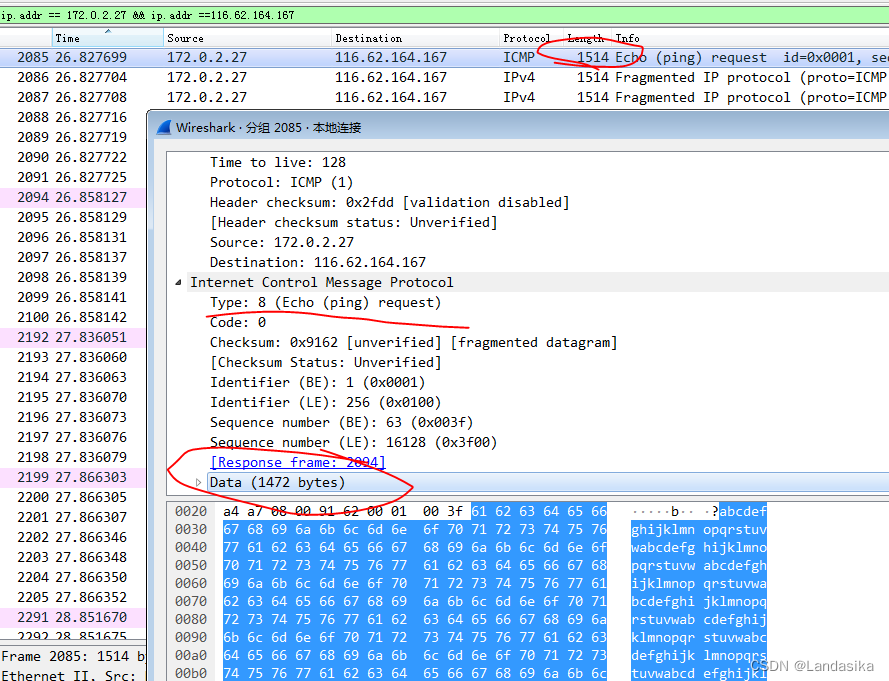Screen dimensions: 889x681
Task: Select packet row 2088 at 26.827716
Action: (x=73, y=117)
